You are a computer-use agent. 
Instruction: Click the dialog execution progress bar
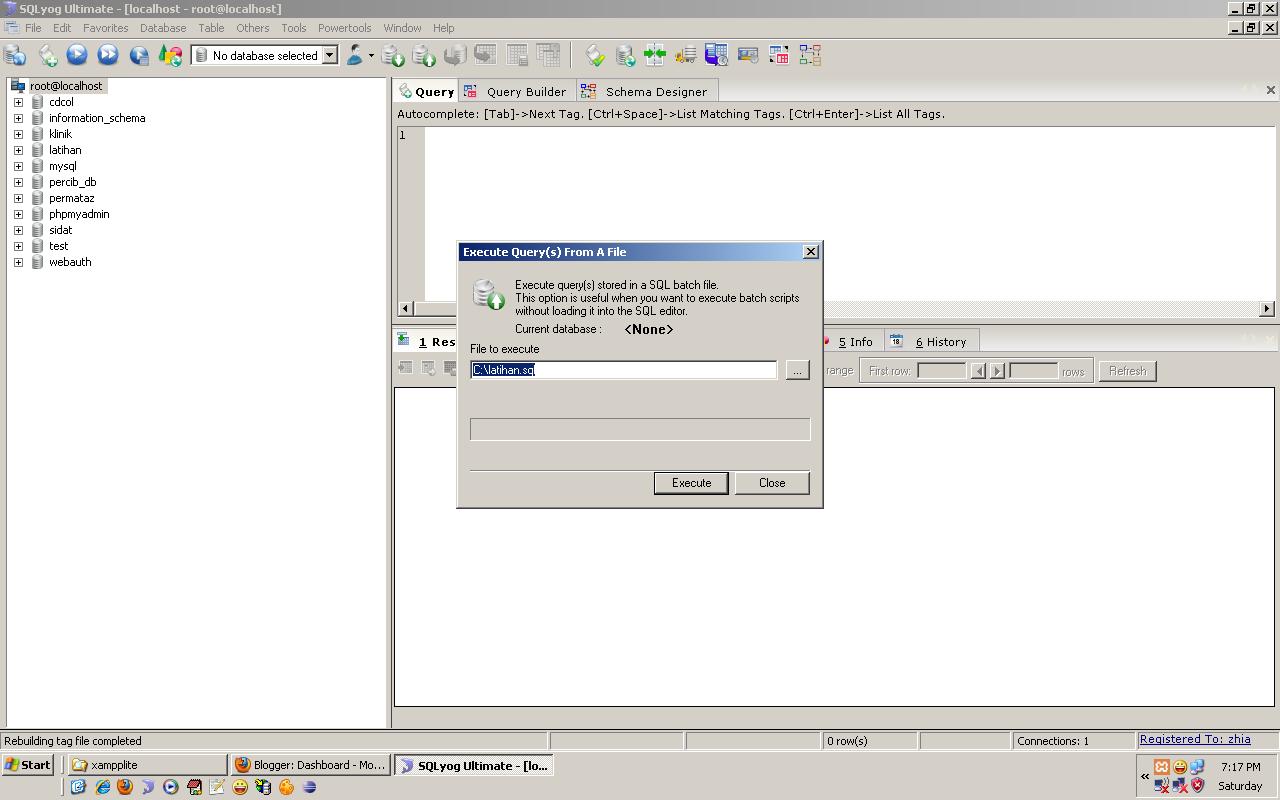(x=640, y=430)
